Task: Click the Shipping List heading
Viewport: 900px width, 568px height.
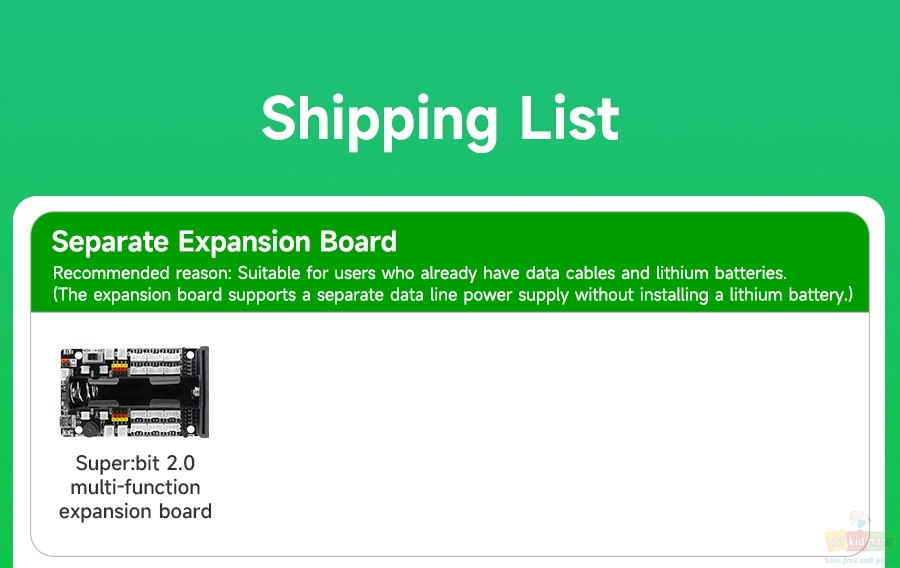Action: pyautogui.click(x=440, y=119)
